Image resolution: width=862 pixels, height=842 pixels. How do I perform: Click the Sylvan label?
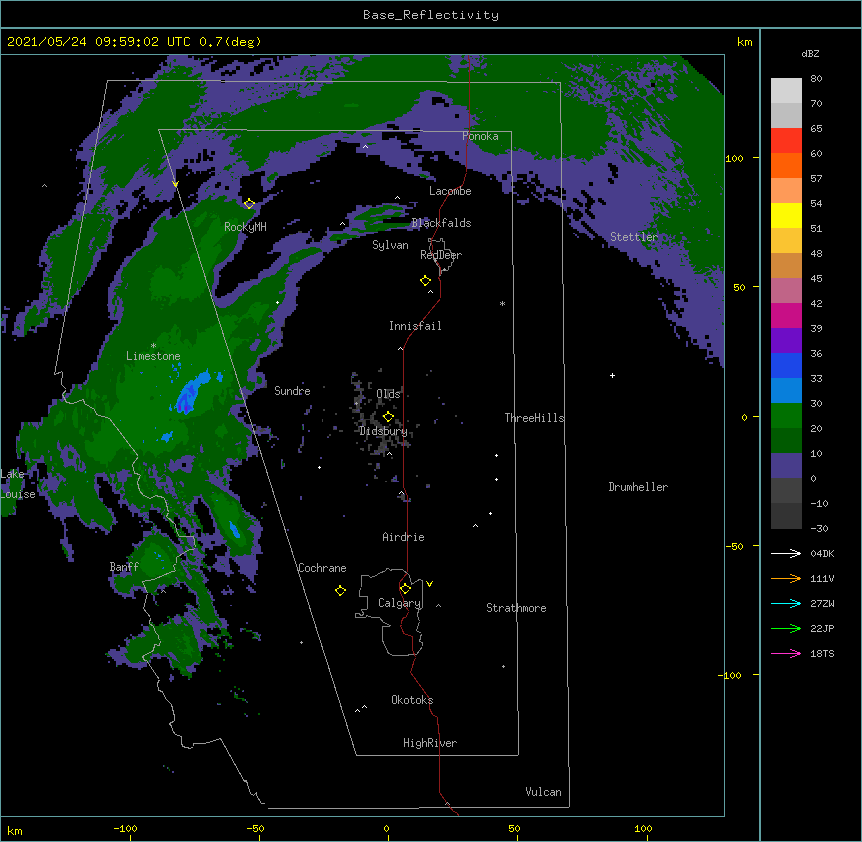tap(390, 245)
